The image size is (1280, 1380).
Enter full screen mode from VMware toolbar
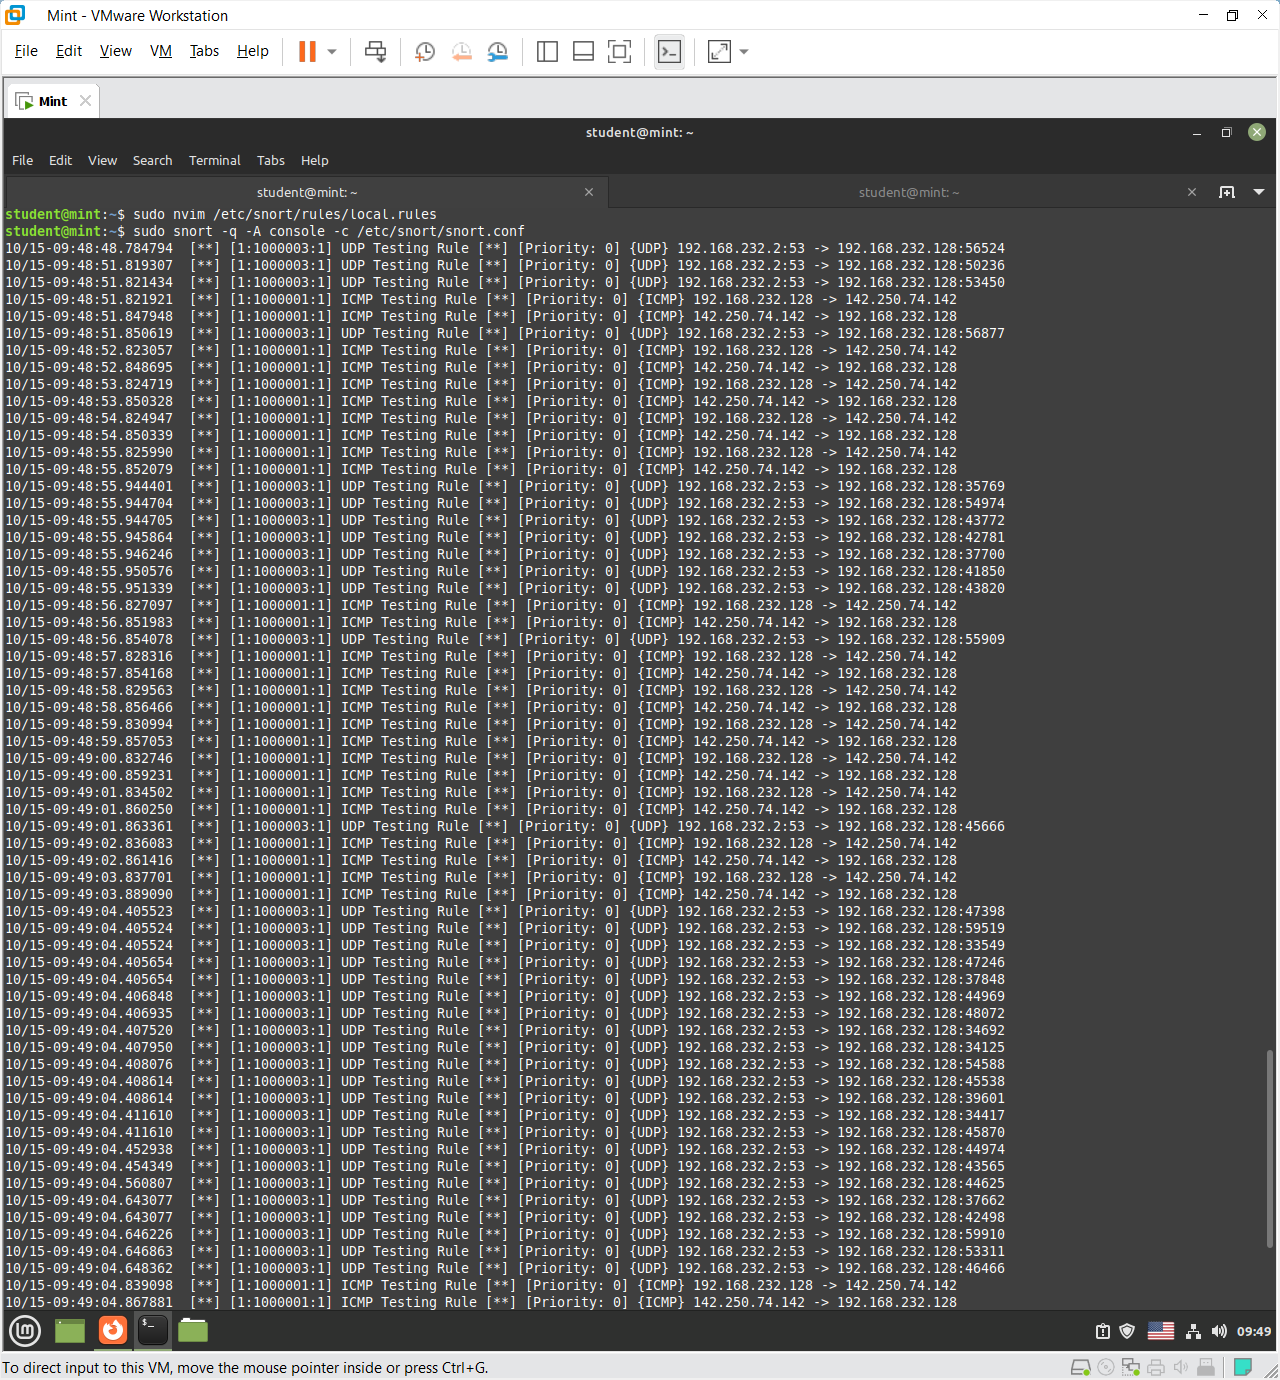619,52
